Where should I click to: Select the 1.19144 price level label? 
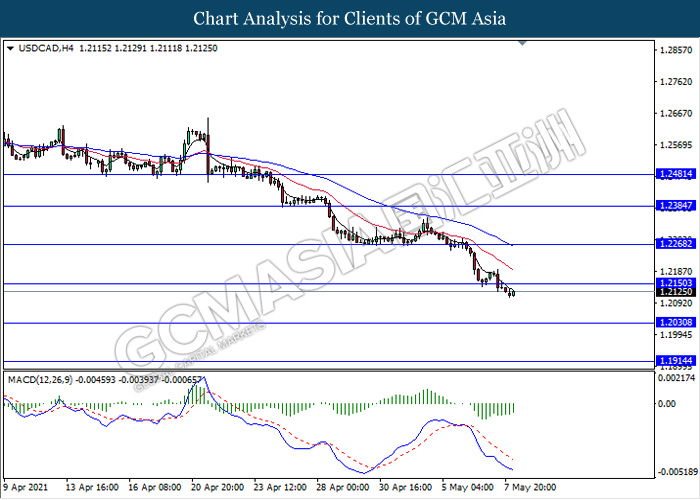tap(676, 361)
